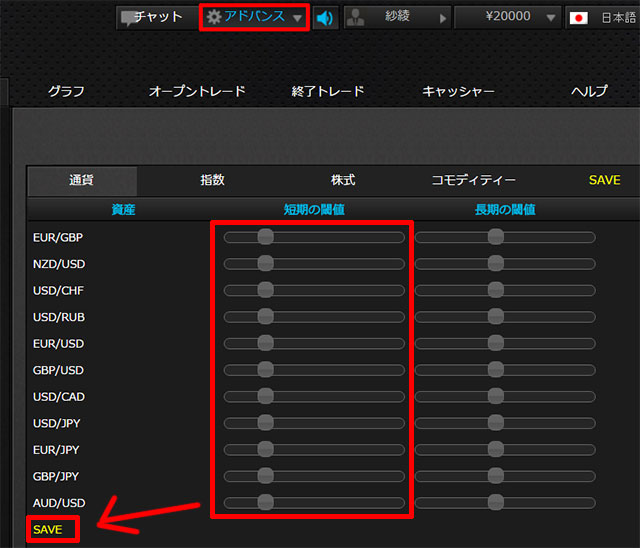The image size is (640, 548).
Task: Click the user profile avatar icon
Action: [x=356, y=18]
